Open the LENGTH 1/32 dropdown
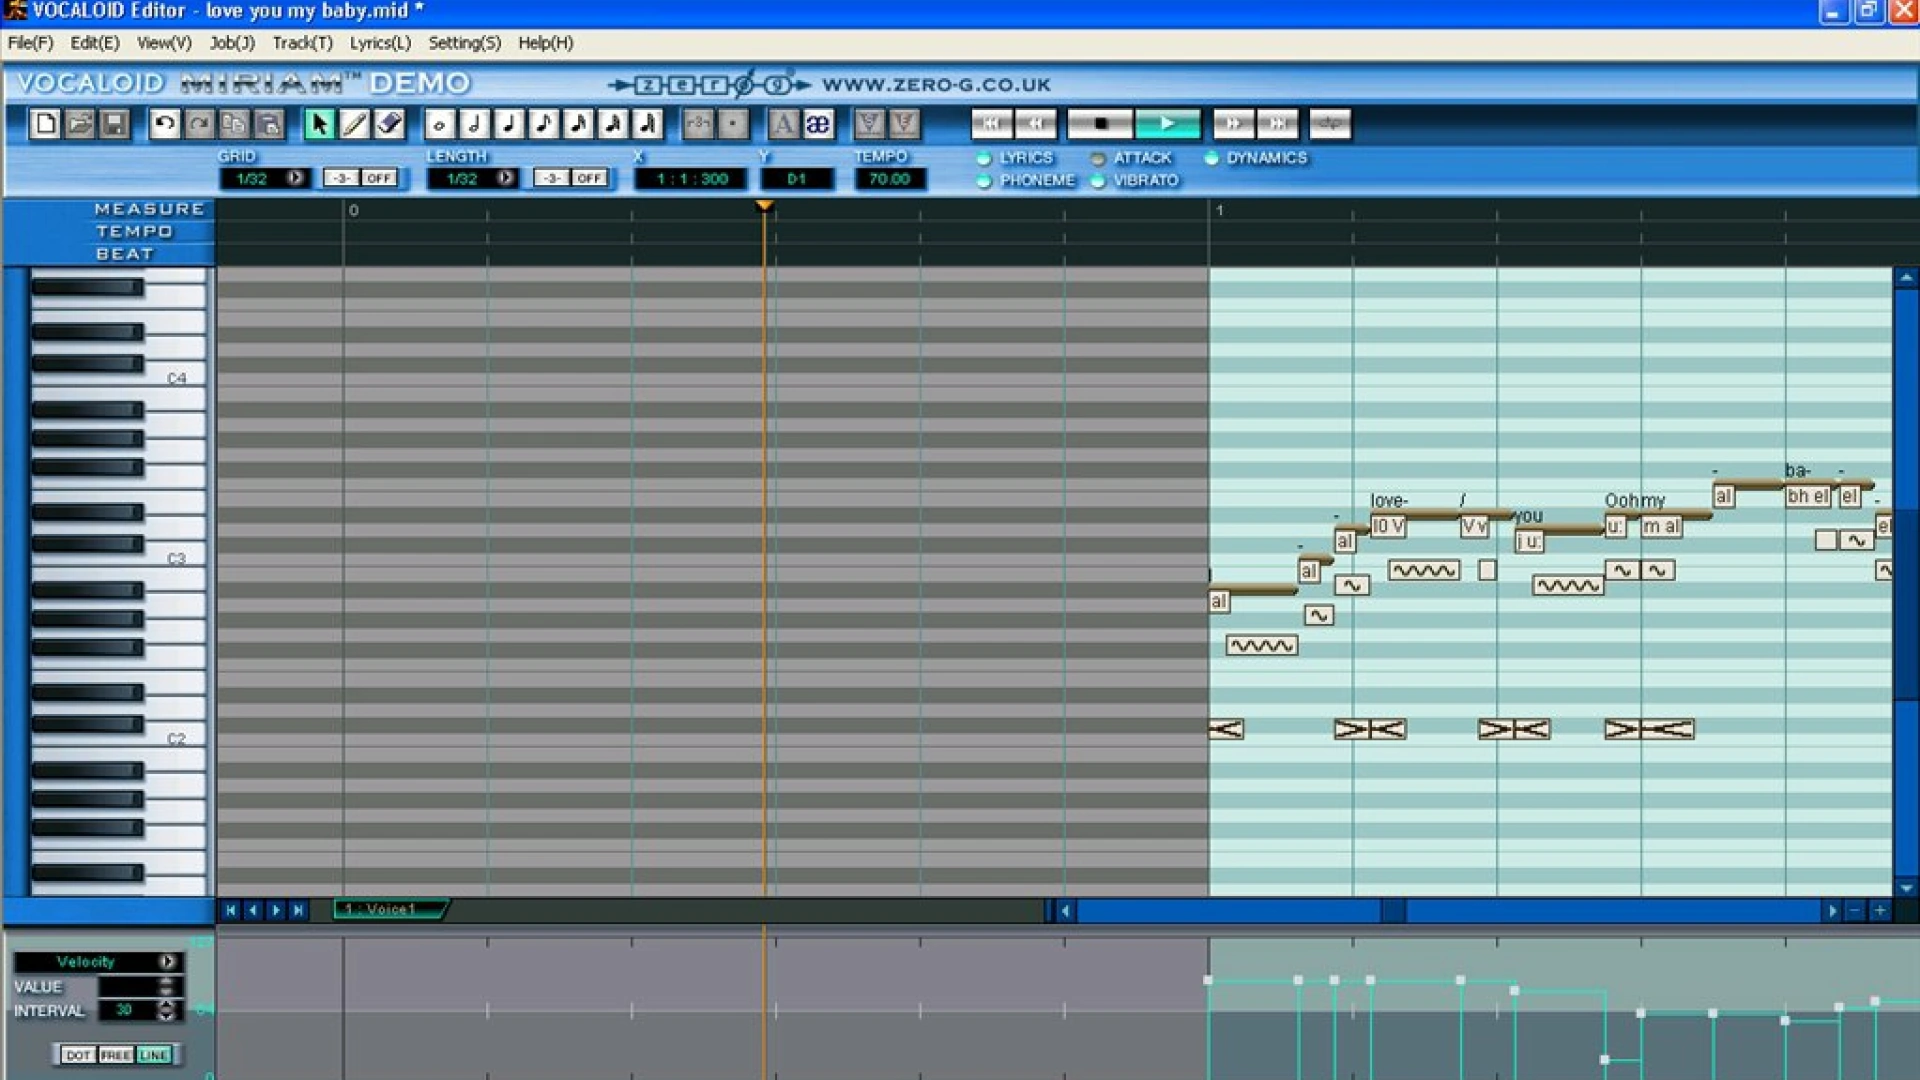The width and height of the screenshot is (1920, 1080). tap(505, 178)
